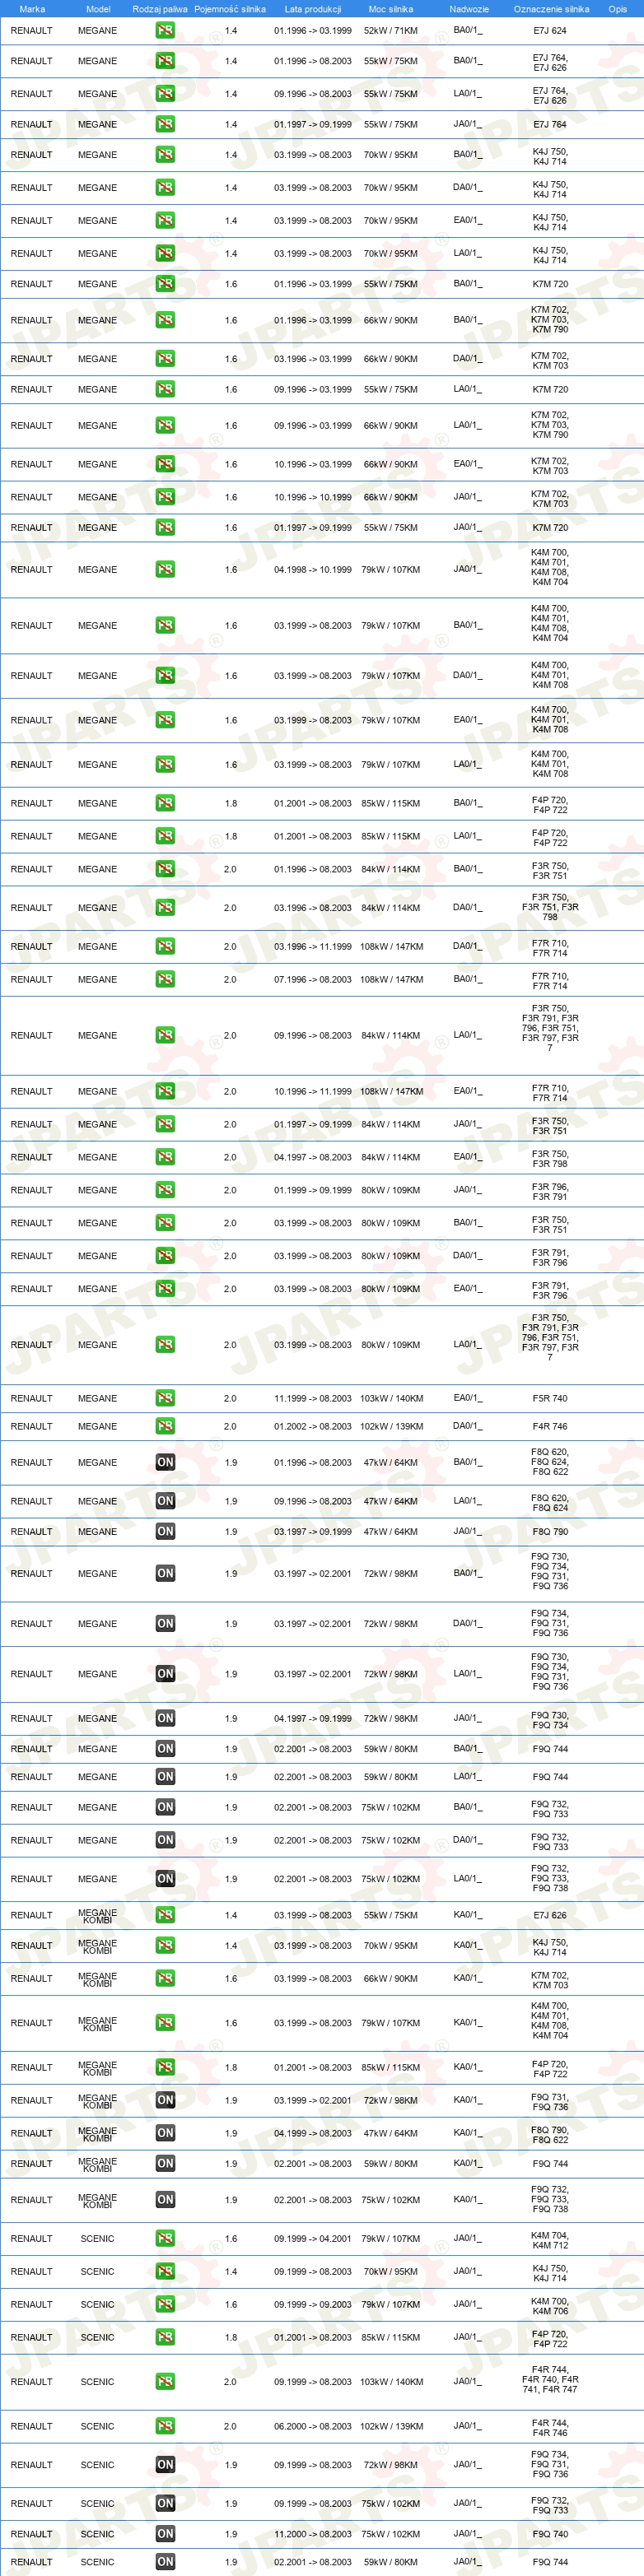Click the petrol icon in the F5R 740 row
Screen dimensions: 644x2576
tap(165, 1398)
